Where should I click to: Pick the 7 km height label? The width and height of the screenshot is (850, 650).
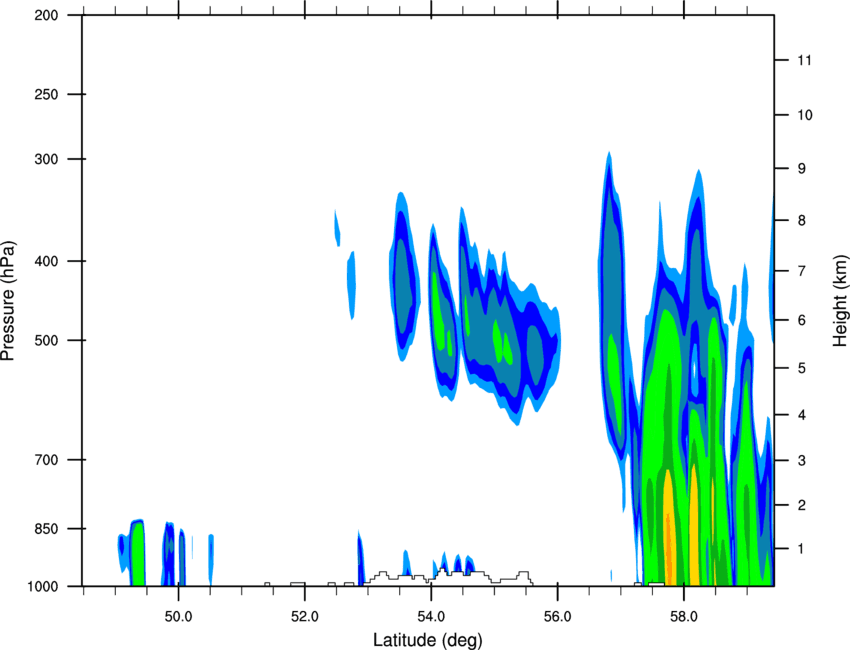pos(802,271)
